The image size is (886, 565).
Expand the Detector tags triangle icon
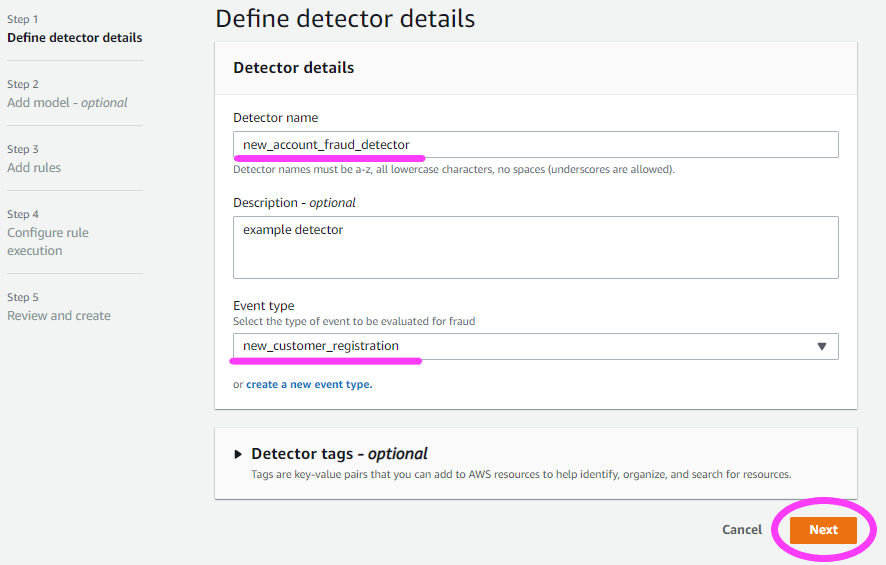point(238,454)
